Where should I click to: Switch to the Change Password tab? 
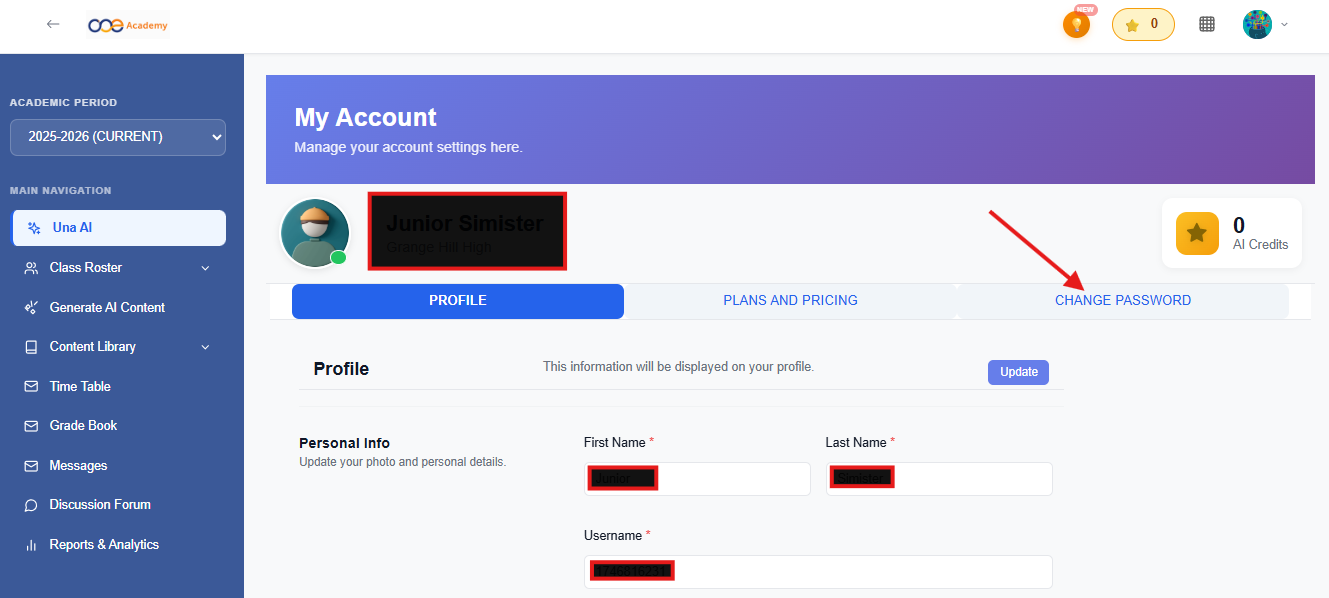[1122, 300]
